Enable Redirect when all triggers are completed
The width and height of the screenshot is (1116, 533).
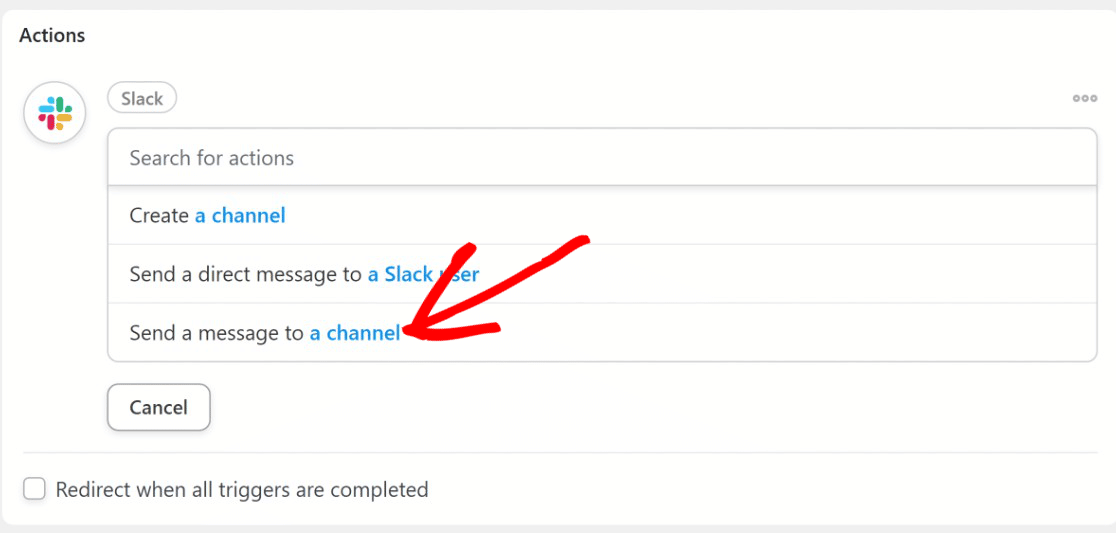tap(34, 489)
